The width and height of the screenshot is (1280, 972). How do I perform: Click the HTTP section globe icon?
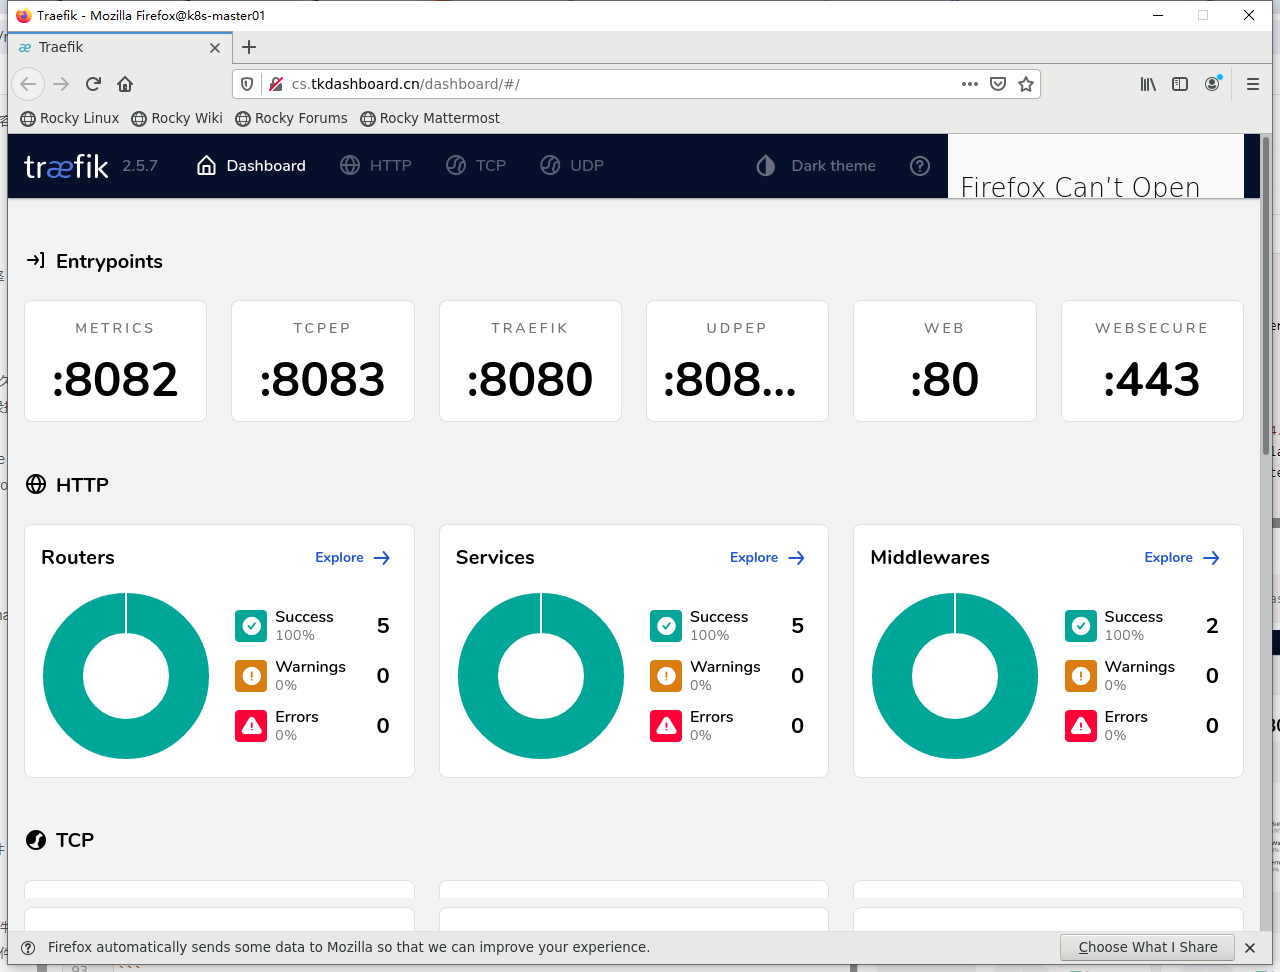36,485
